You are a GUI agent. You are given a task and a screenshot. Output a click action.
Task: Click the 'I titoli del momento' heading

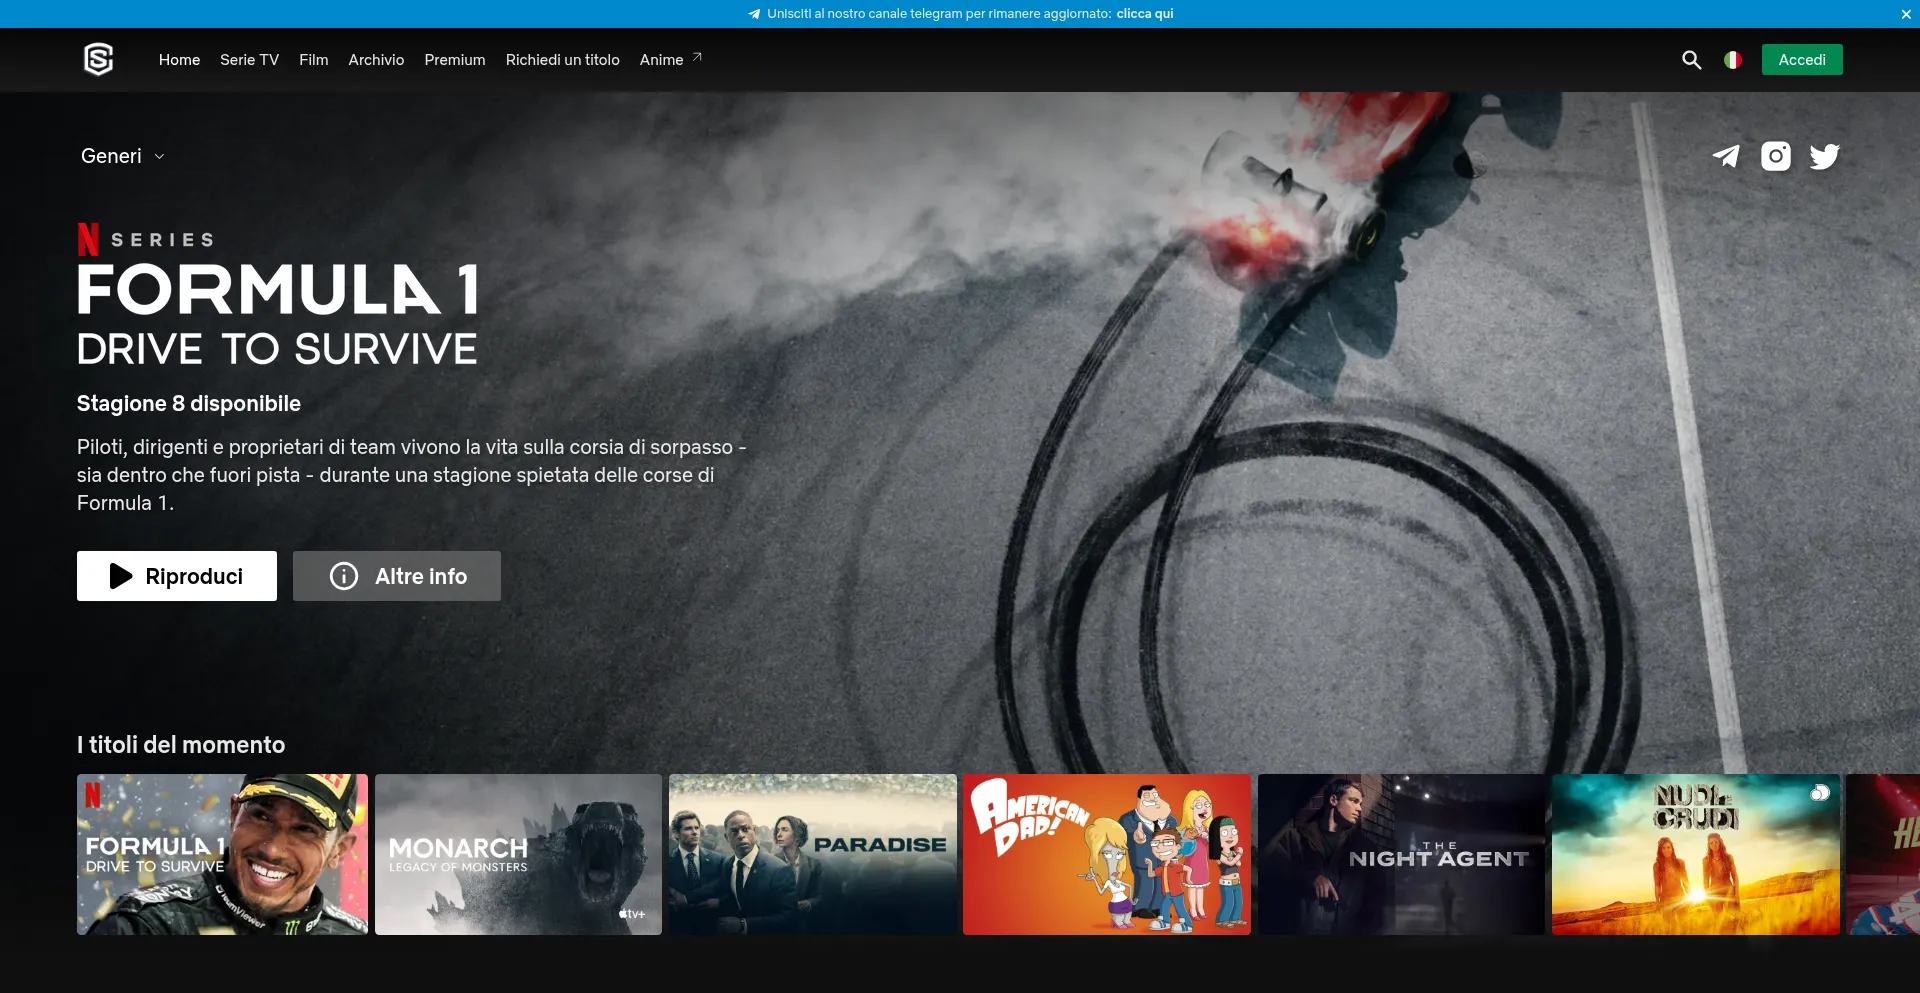[x=181, y=745]
